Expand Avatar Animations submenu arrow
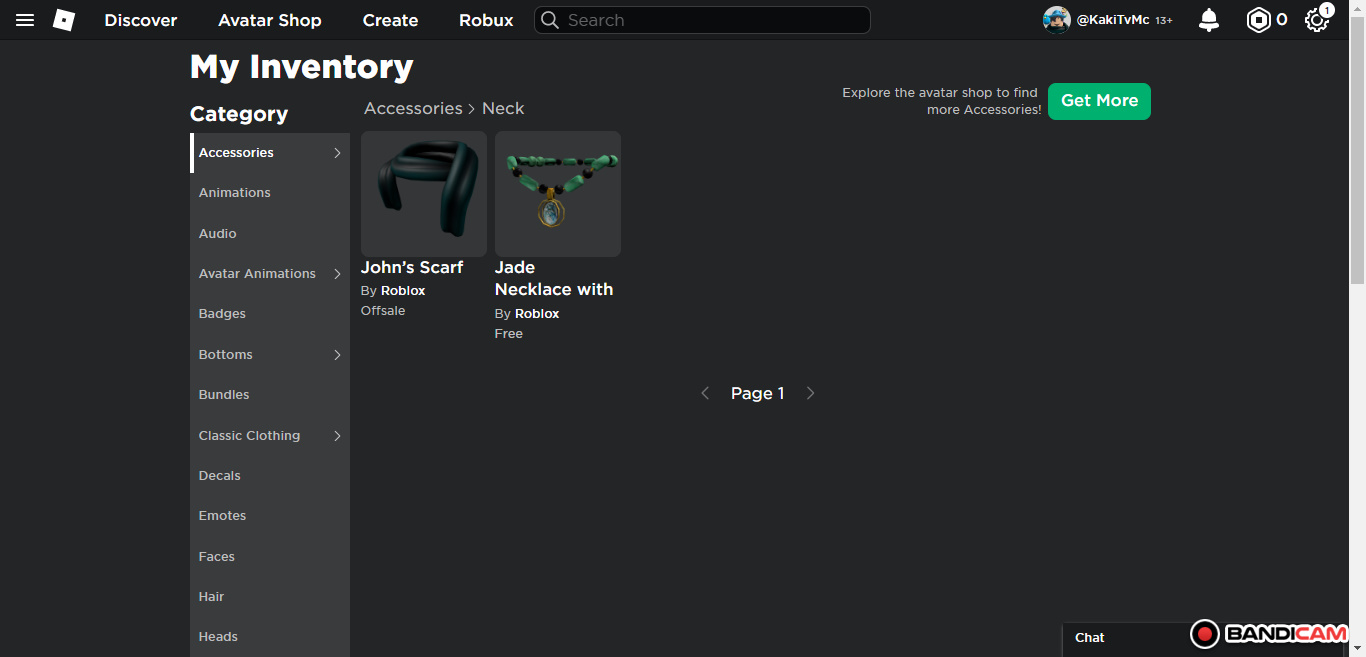Screen dimensions: 1366x657 pos(337,274)
